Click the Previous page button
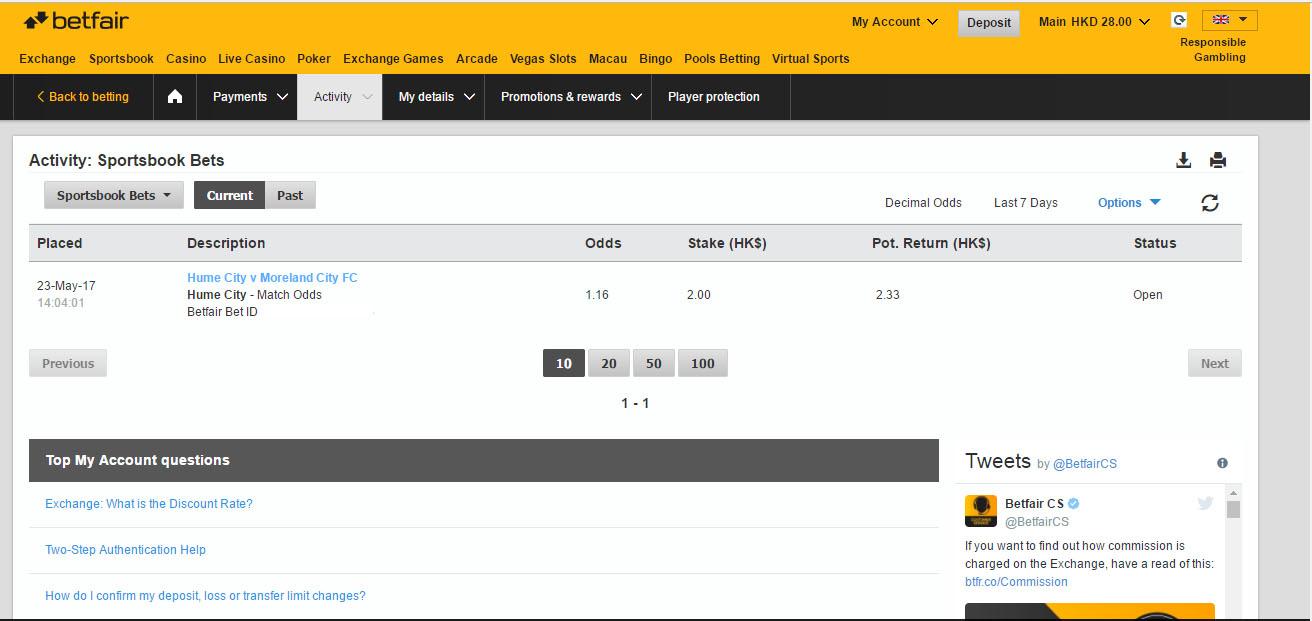This screenshot has width=1312, height=621. 68,363
